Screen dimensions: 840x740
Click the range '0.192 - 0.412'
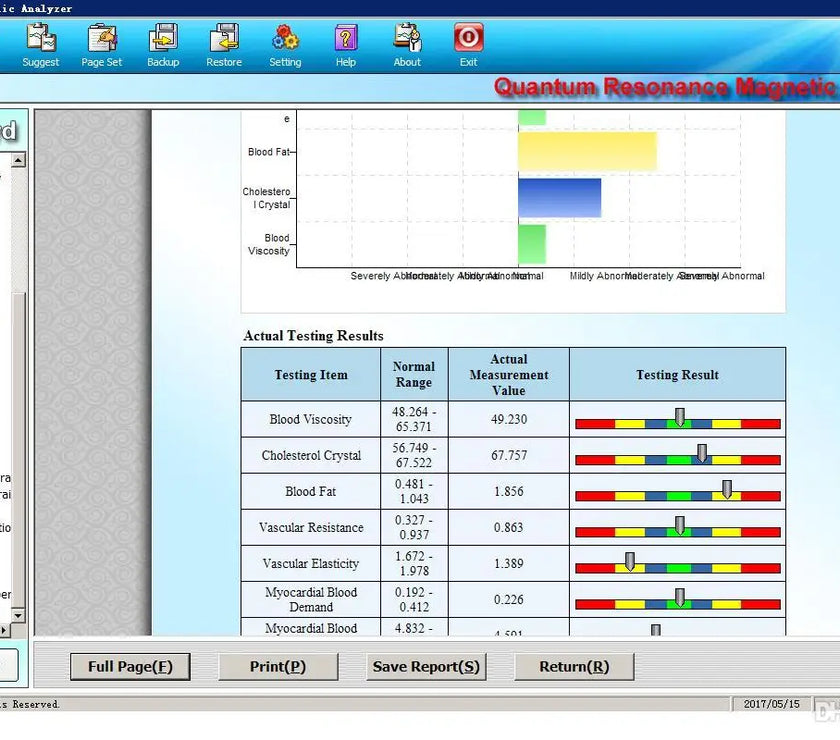pos(414,600)
